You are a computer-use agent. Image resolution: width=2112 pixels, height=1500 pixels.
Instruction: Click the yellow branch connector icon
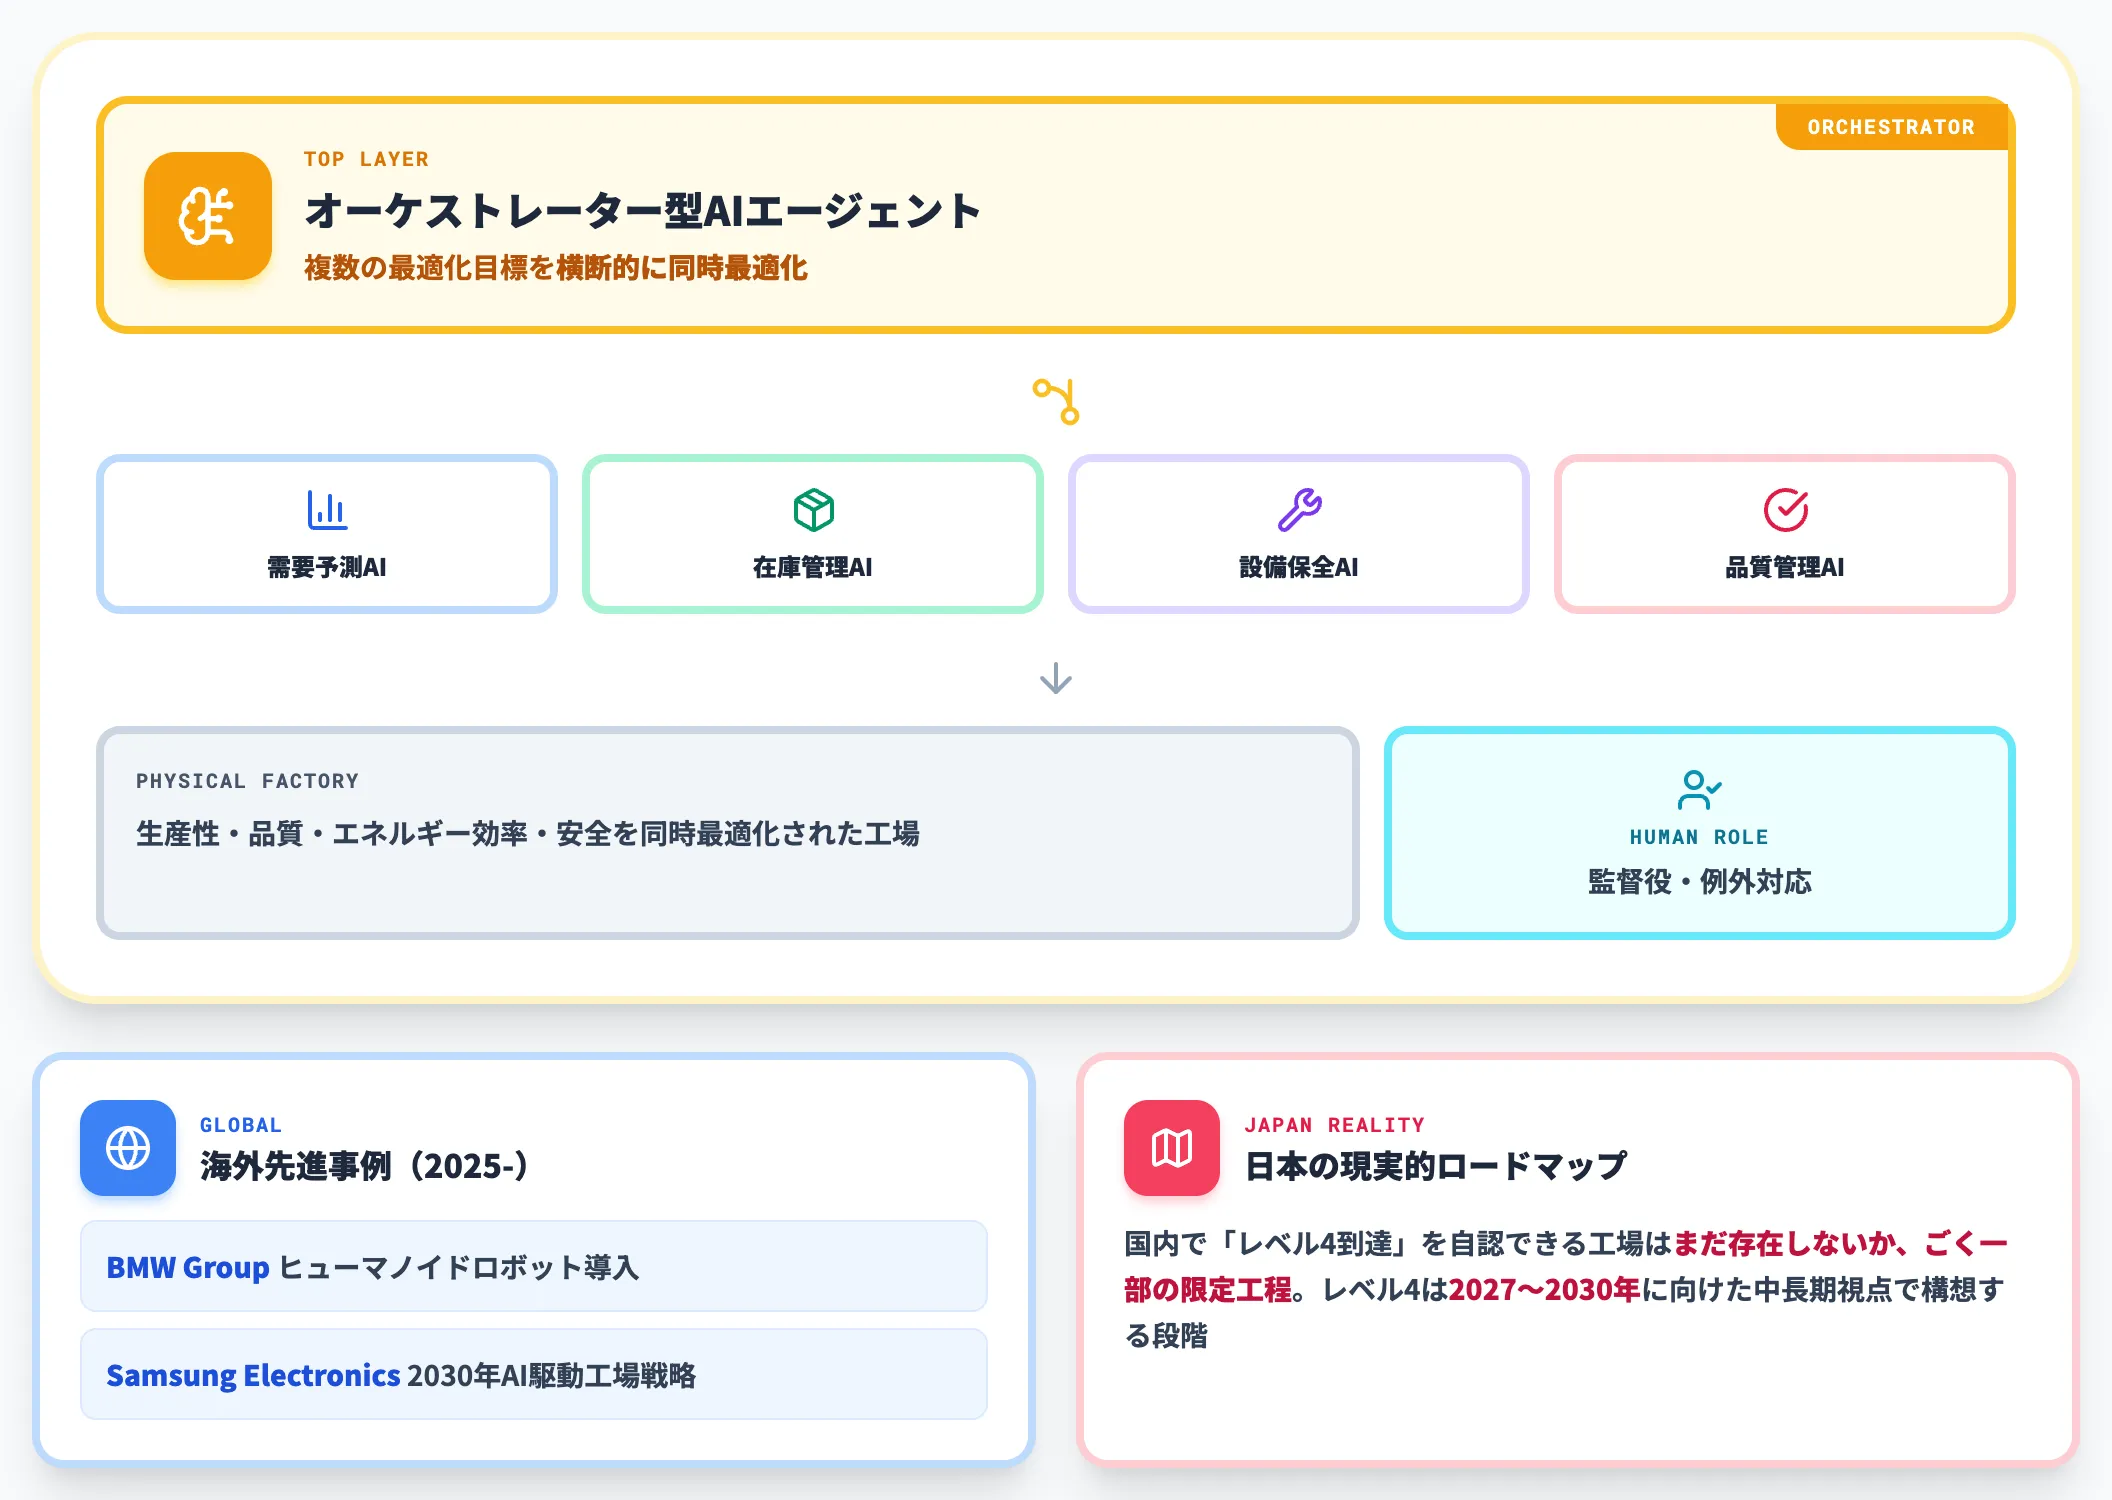pos(1056,401)
